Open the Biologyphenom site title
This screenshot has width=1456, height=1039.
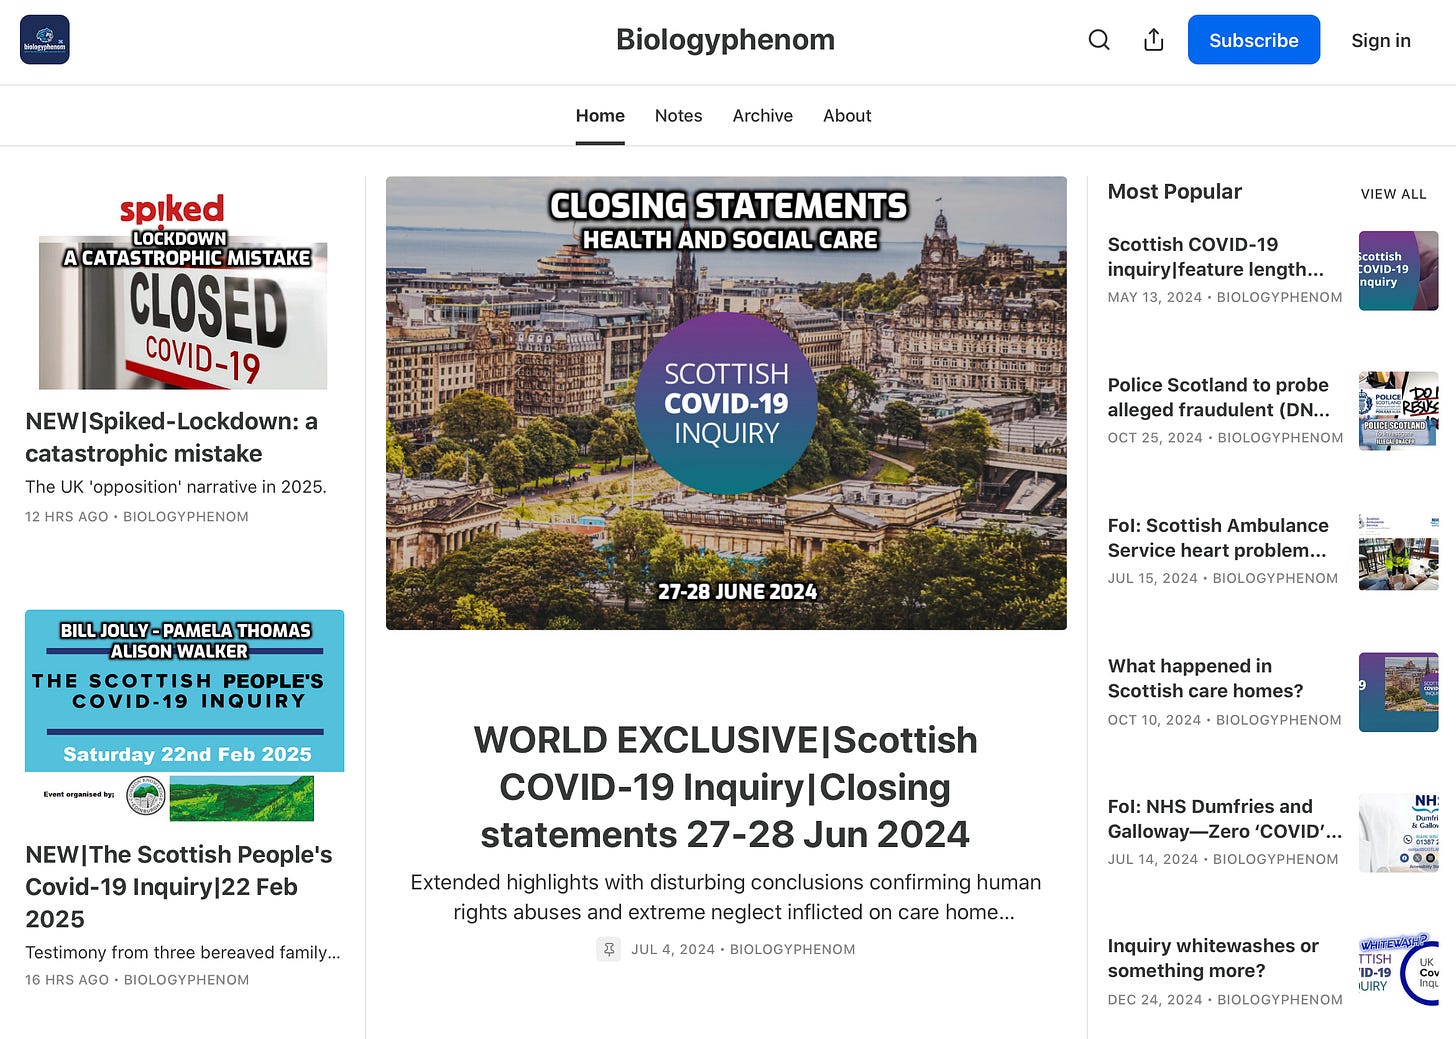[x=725, y=39]
